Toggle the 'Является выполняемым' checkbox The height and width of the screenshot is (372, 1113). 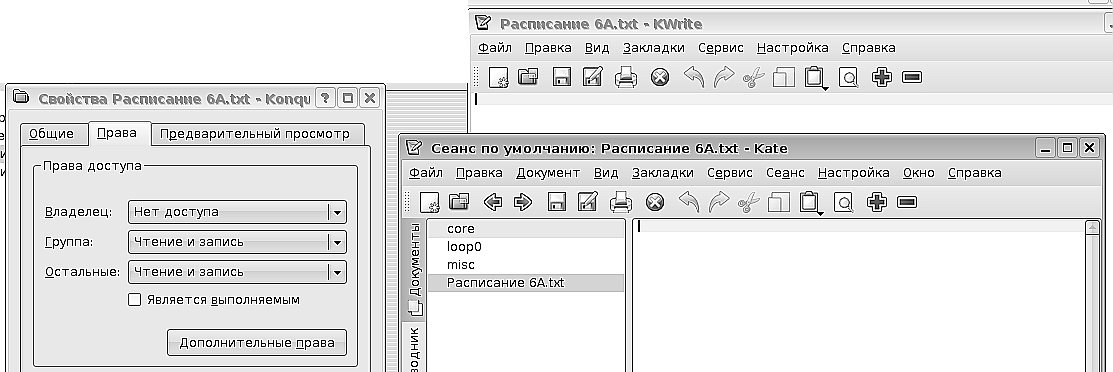click(134, 300)
